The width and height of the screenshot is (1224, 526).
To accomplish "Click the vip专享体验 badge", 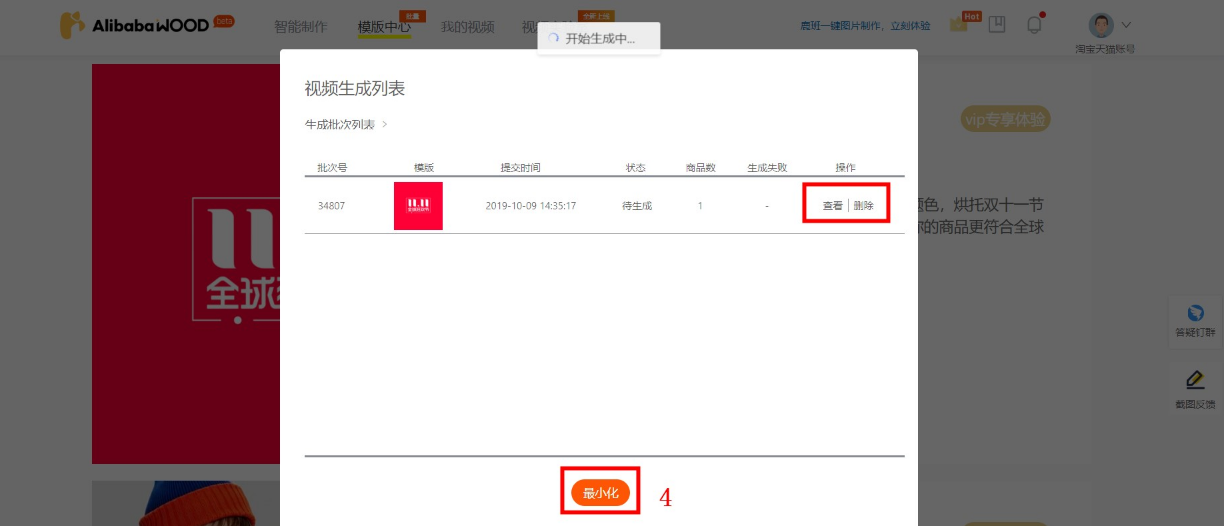I will tap(1006, 120).
